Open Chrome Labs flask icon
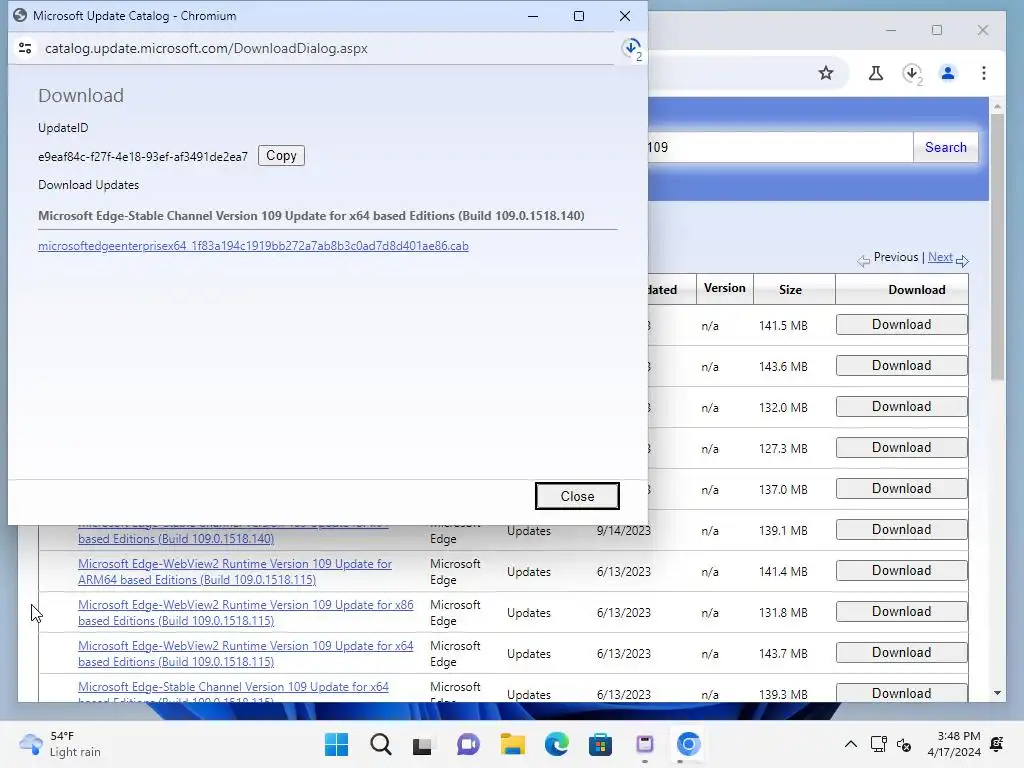The image size is (1024, 768). coord(876,73)
